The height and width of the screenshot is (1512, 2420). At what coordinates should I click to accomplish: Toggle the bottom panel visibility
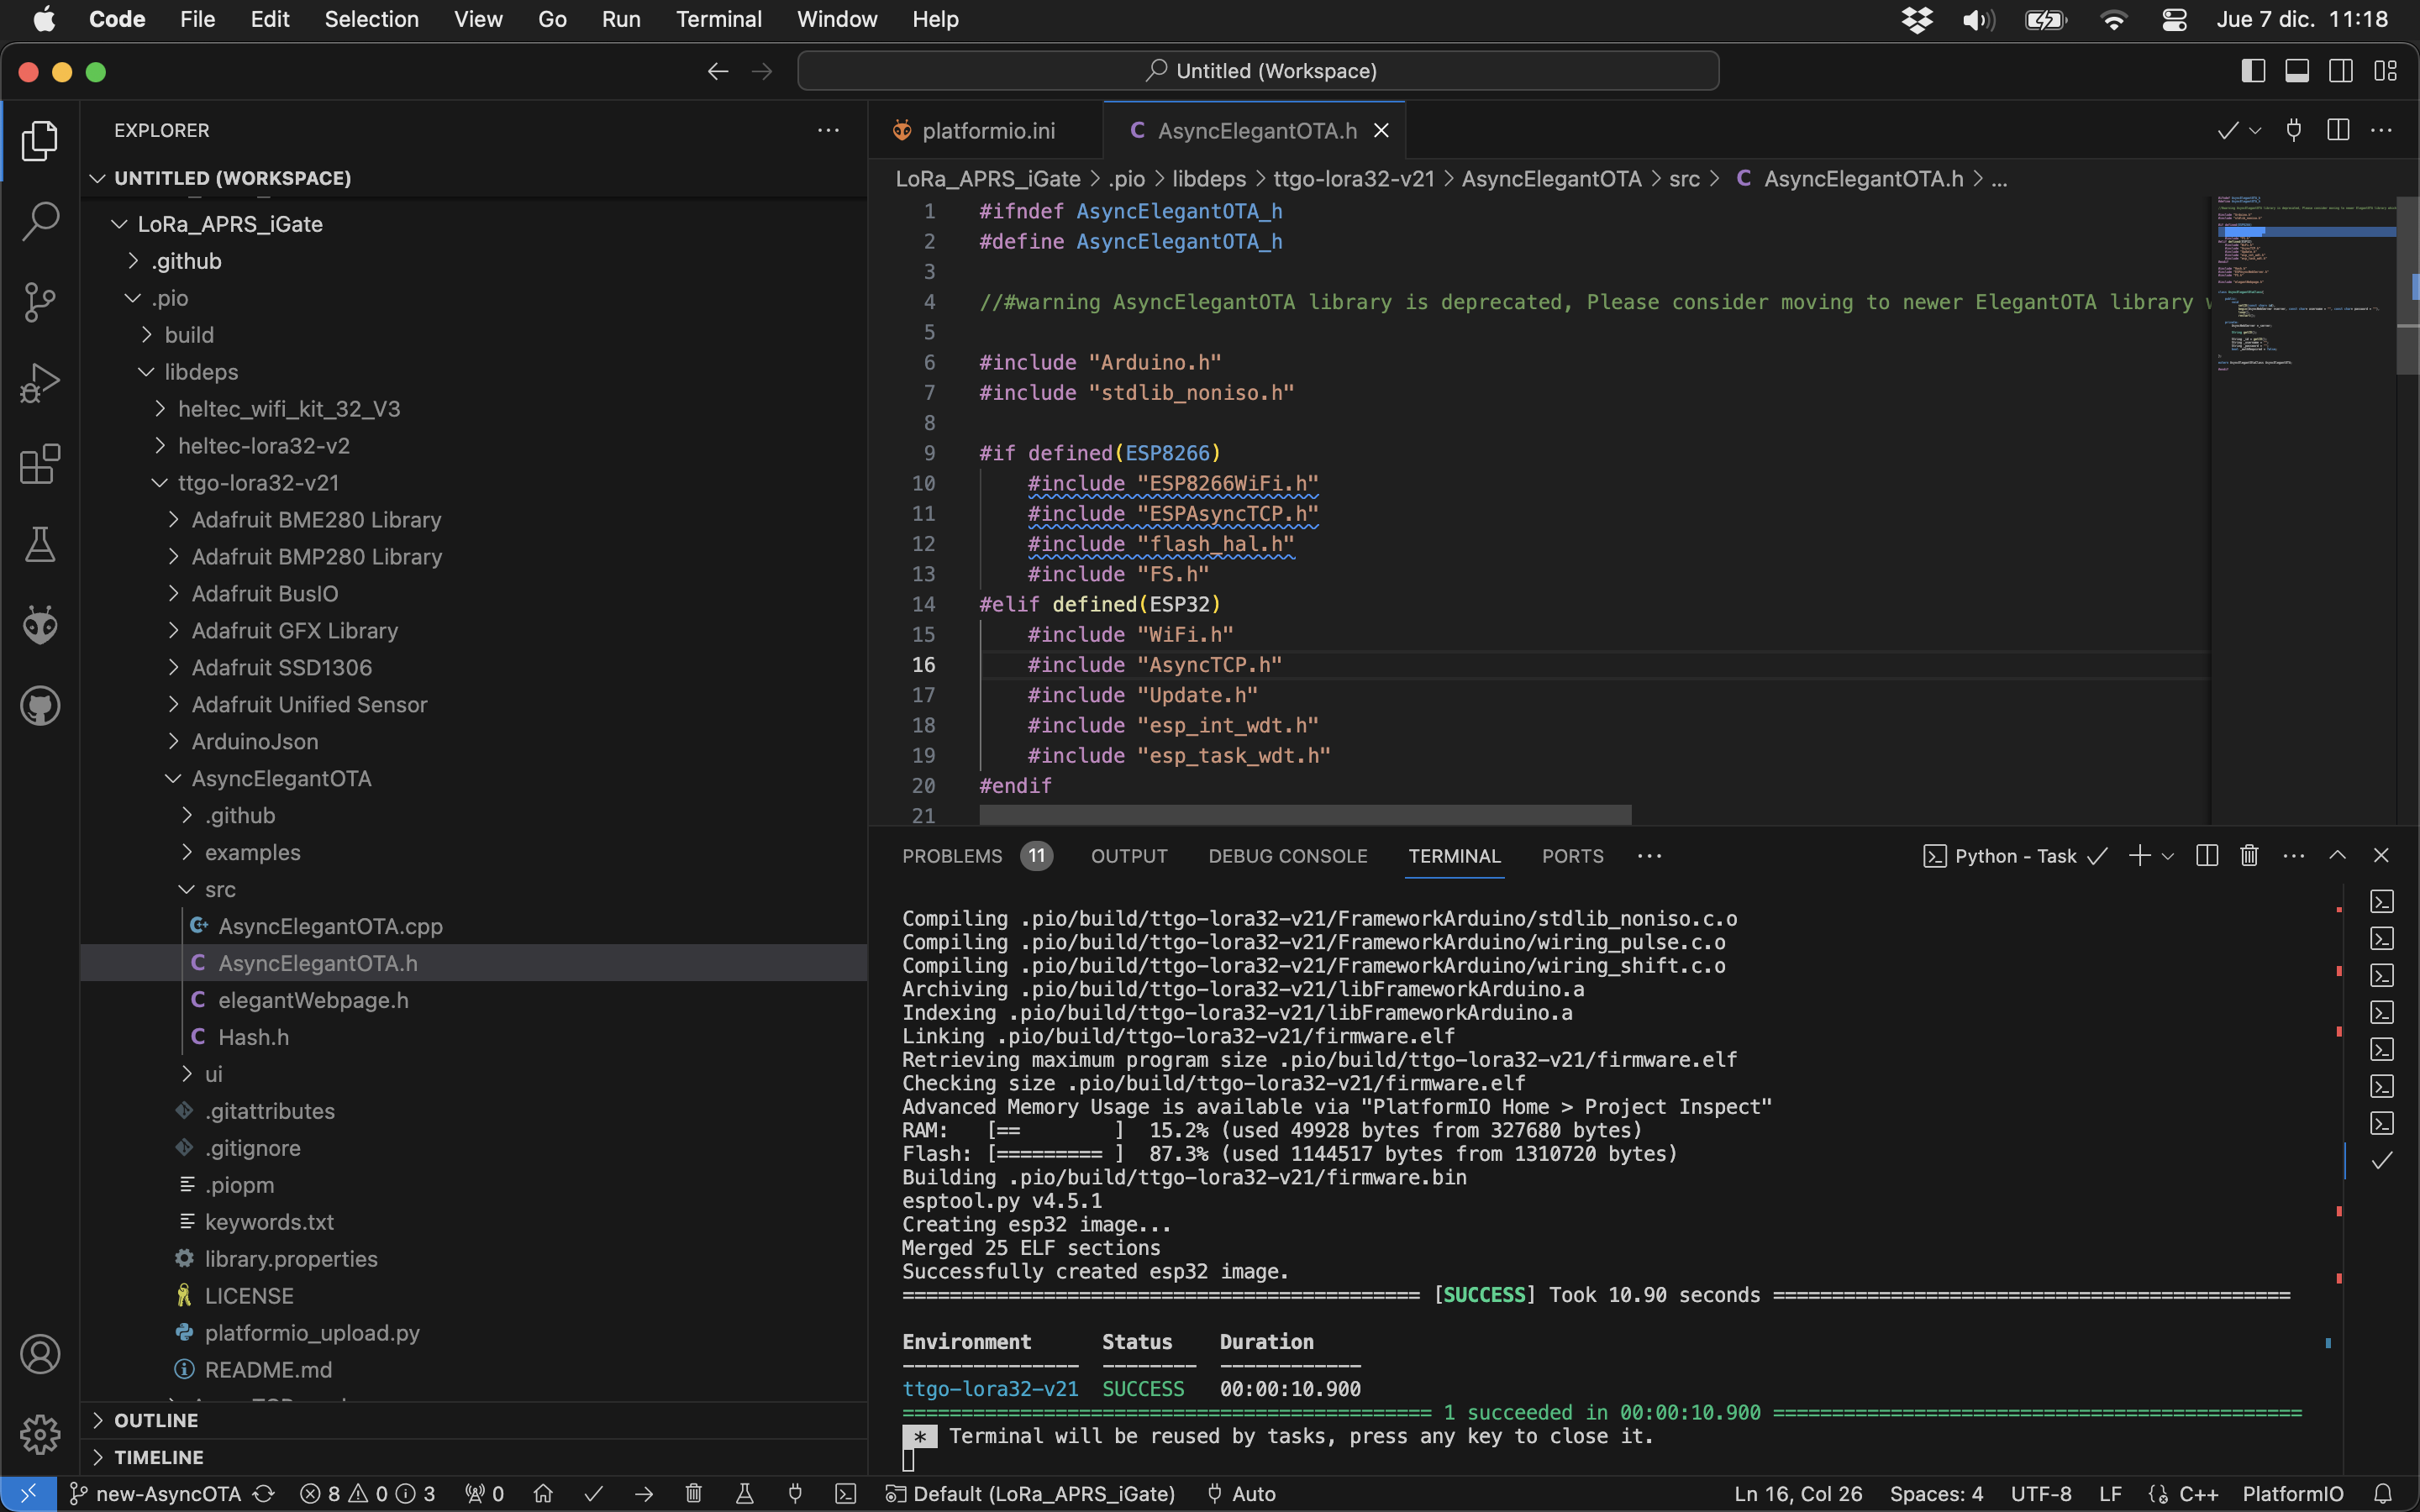tap(2297, 71)
